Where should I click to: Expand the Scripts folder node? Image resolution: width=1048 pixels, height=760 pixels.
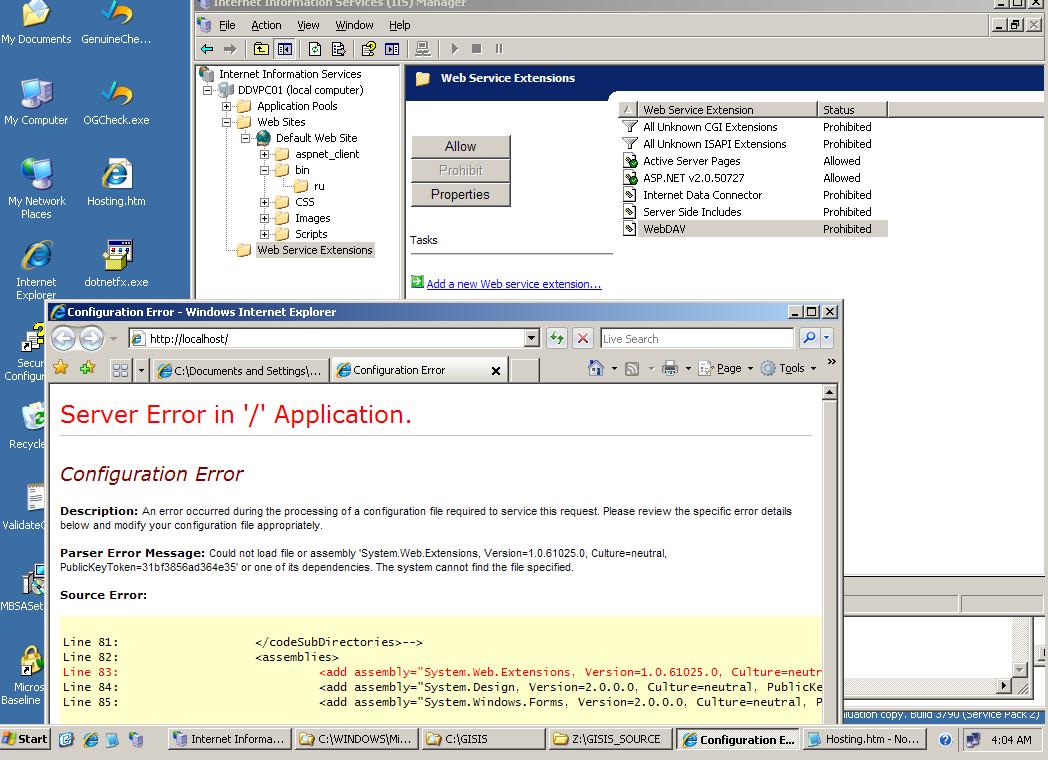pyautogui.click(x=265, y=235)
